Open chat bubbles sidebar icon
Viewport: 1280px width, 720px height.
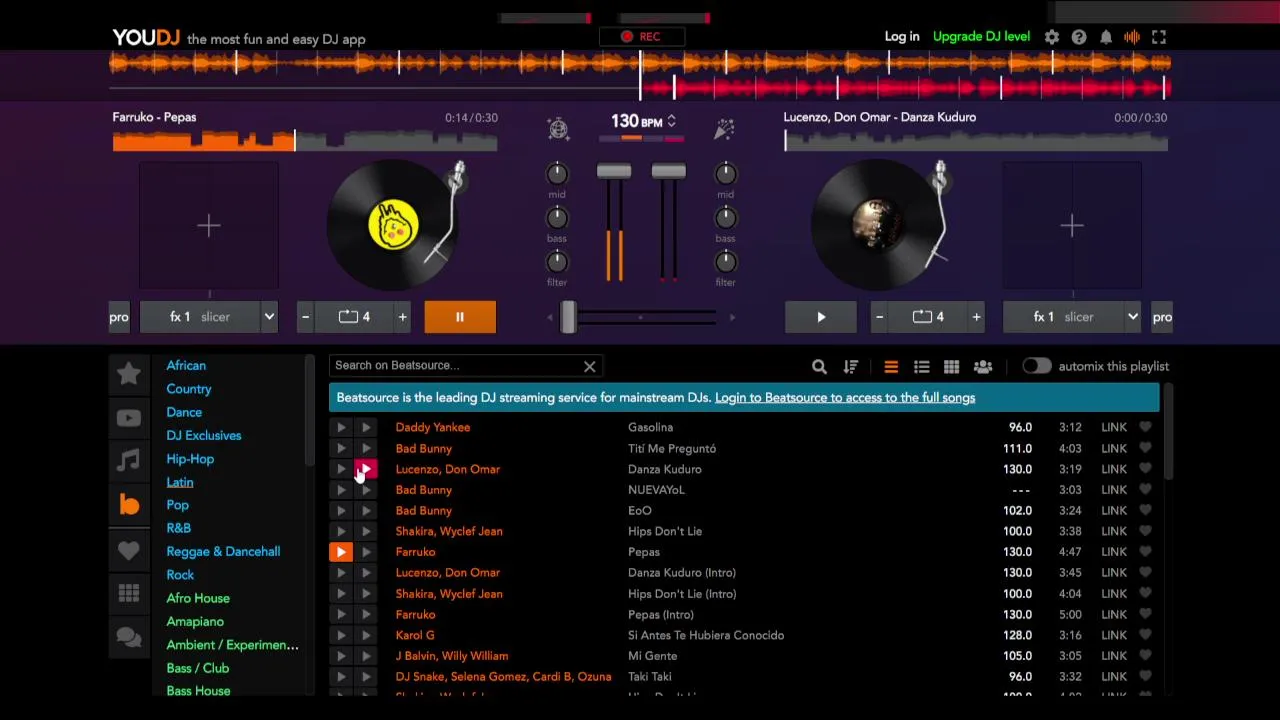129,638
